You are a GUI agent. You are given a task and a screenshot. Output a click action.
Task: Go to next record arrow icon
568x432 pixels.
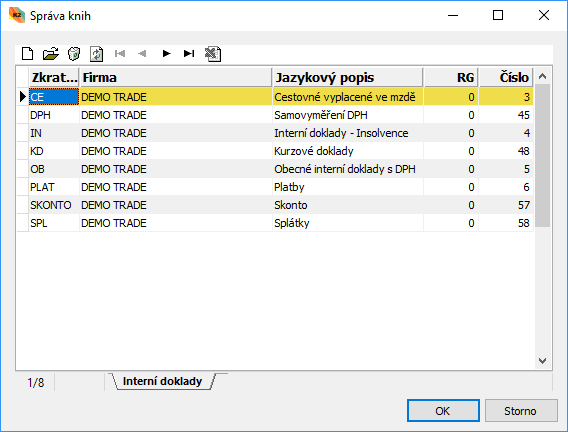click(x=166, y=54)
